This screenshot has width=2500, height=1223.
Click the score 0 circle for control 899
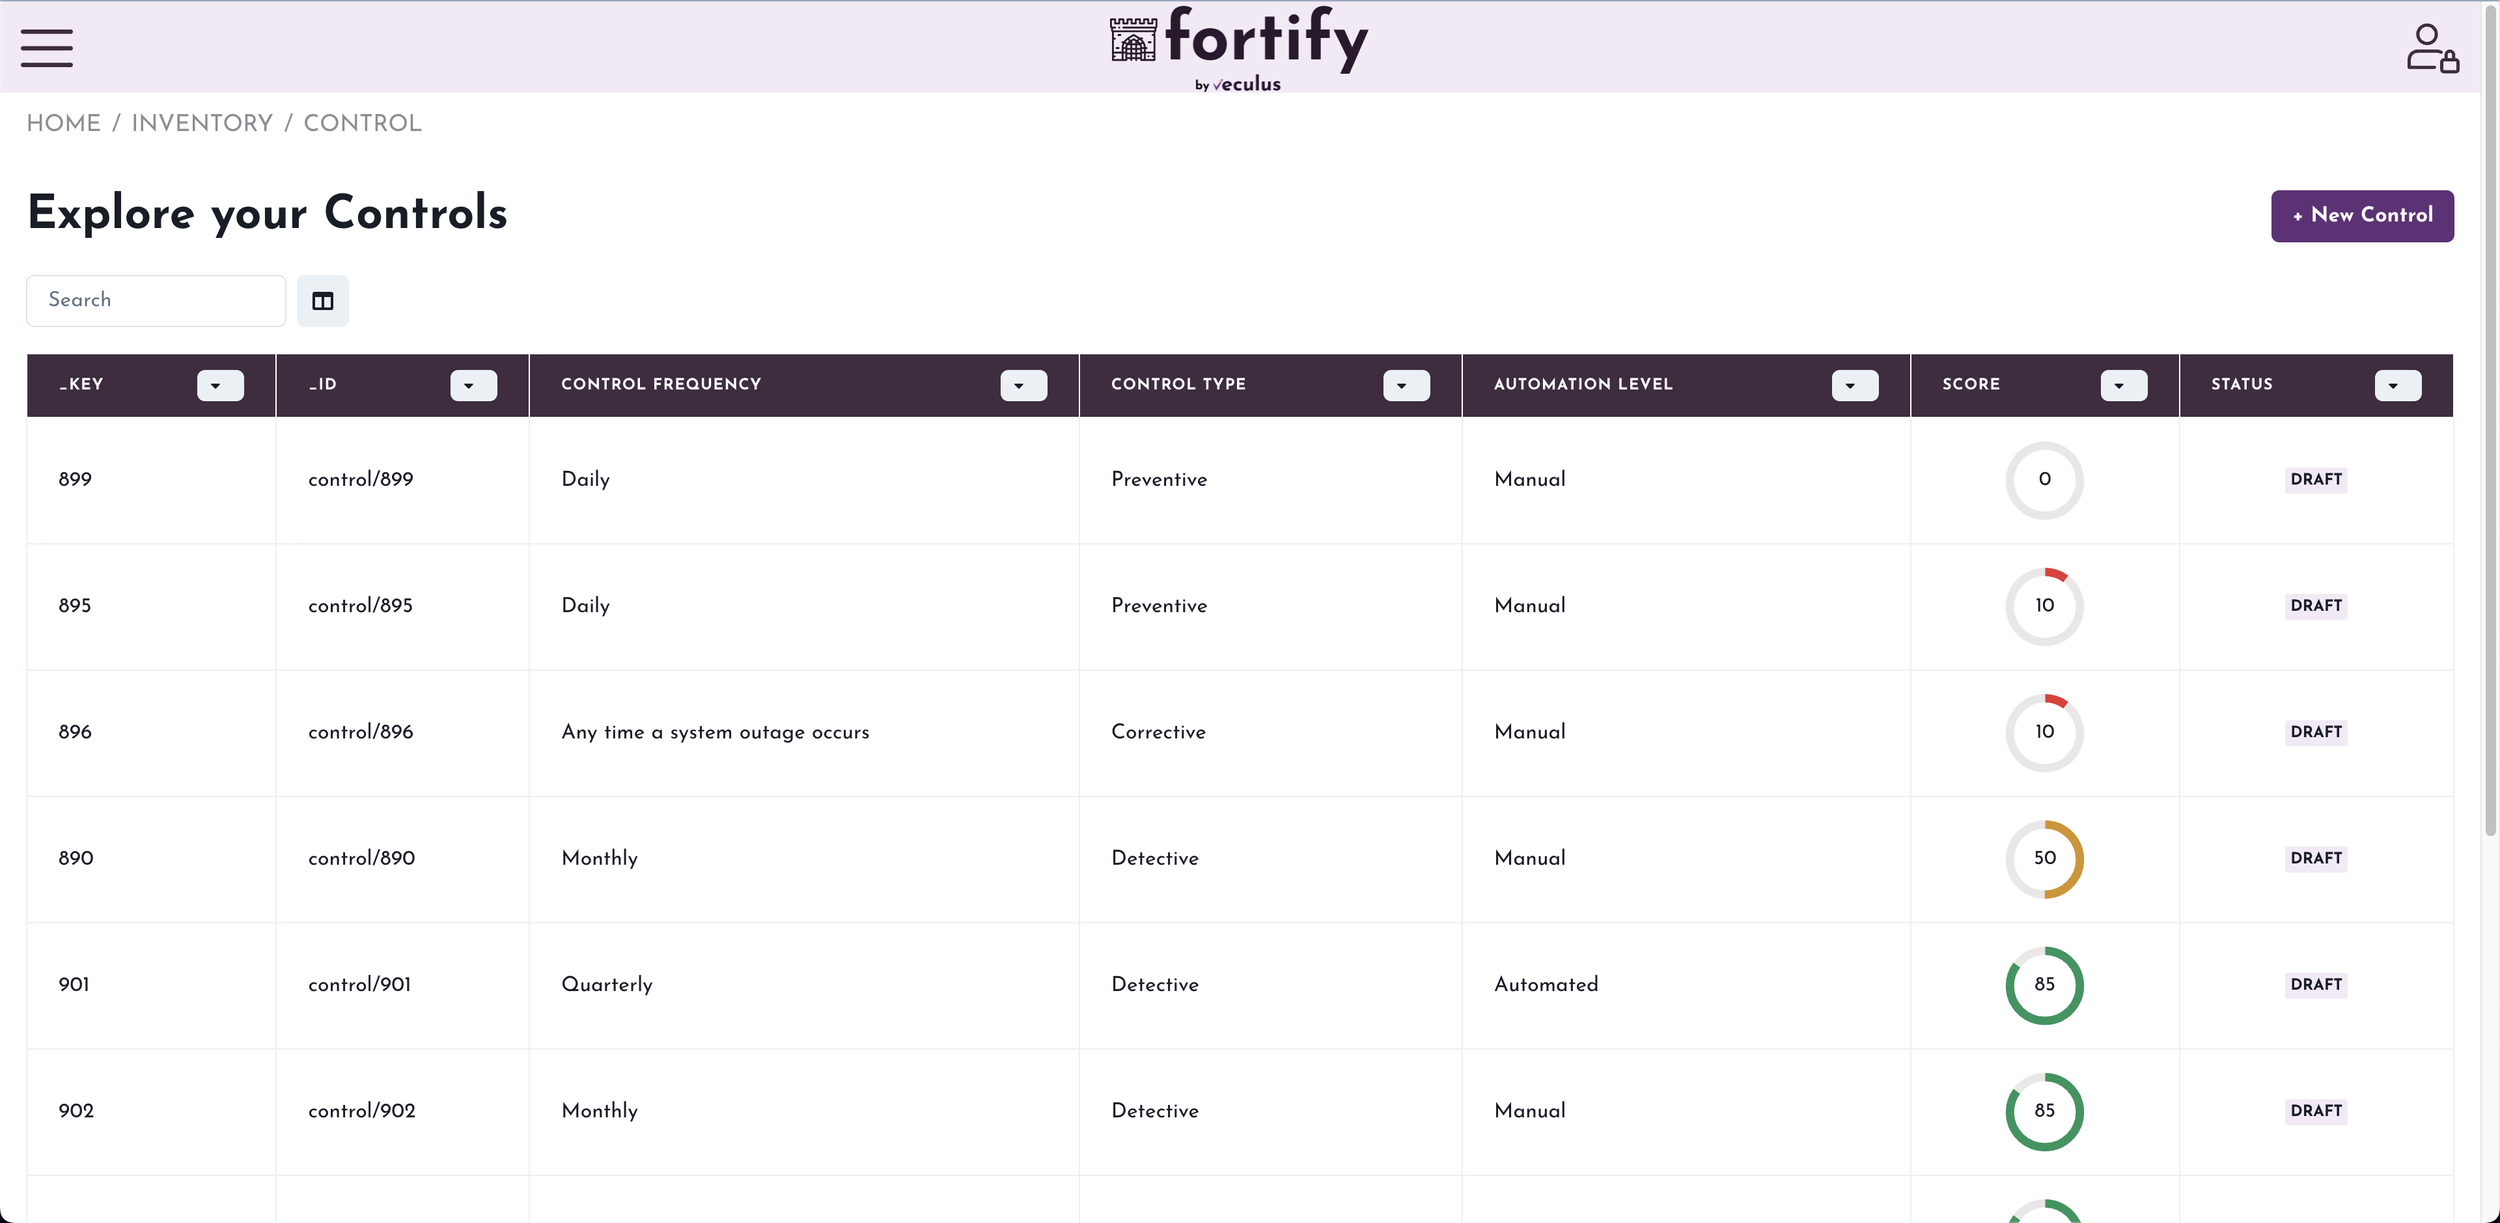pos(2043,480)
